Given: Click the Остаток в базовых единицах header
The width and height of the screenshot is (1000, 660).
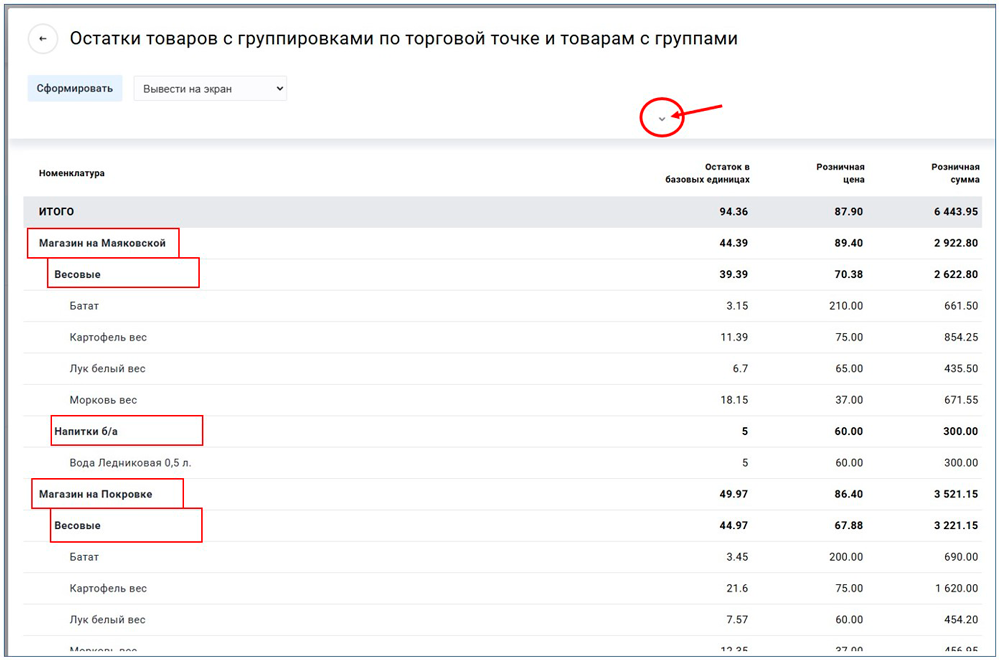Looking at the screenshot, I should (x=708, y=173).
